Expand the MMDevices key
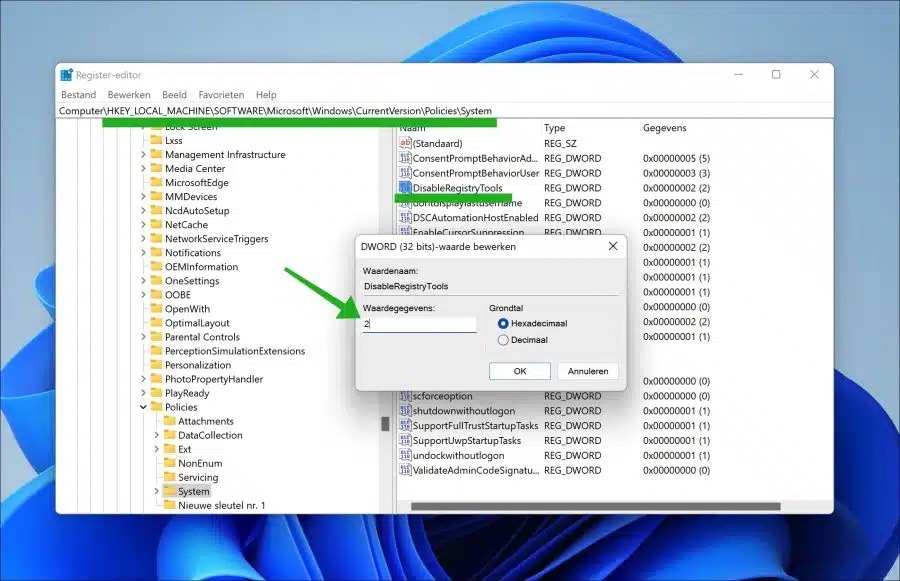Viewport: 900px width, 581px height. 143,196
